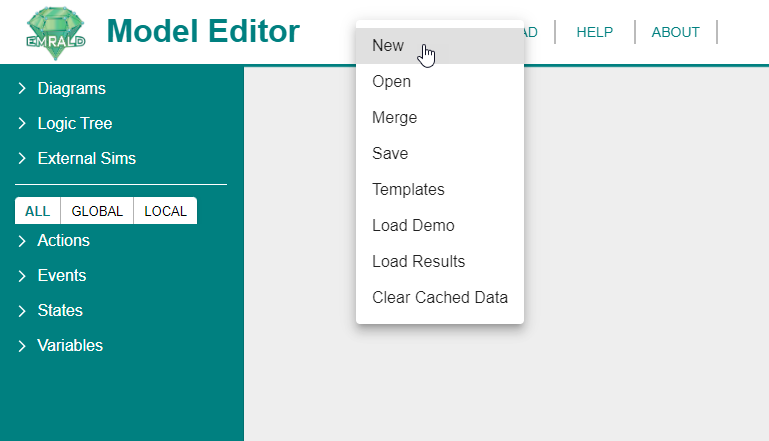The height and width of the screenshot is (441, 769).
Task: Click the Diagrams label in sidebar
Action: pos(72,88)
